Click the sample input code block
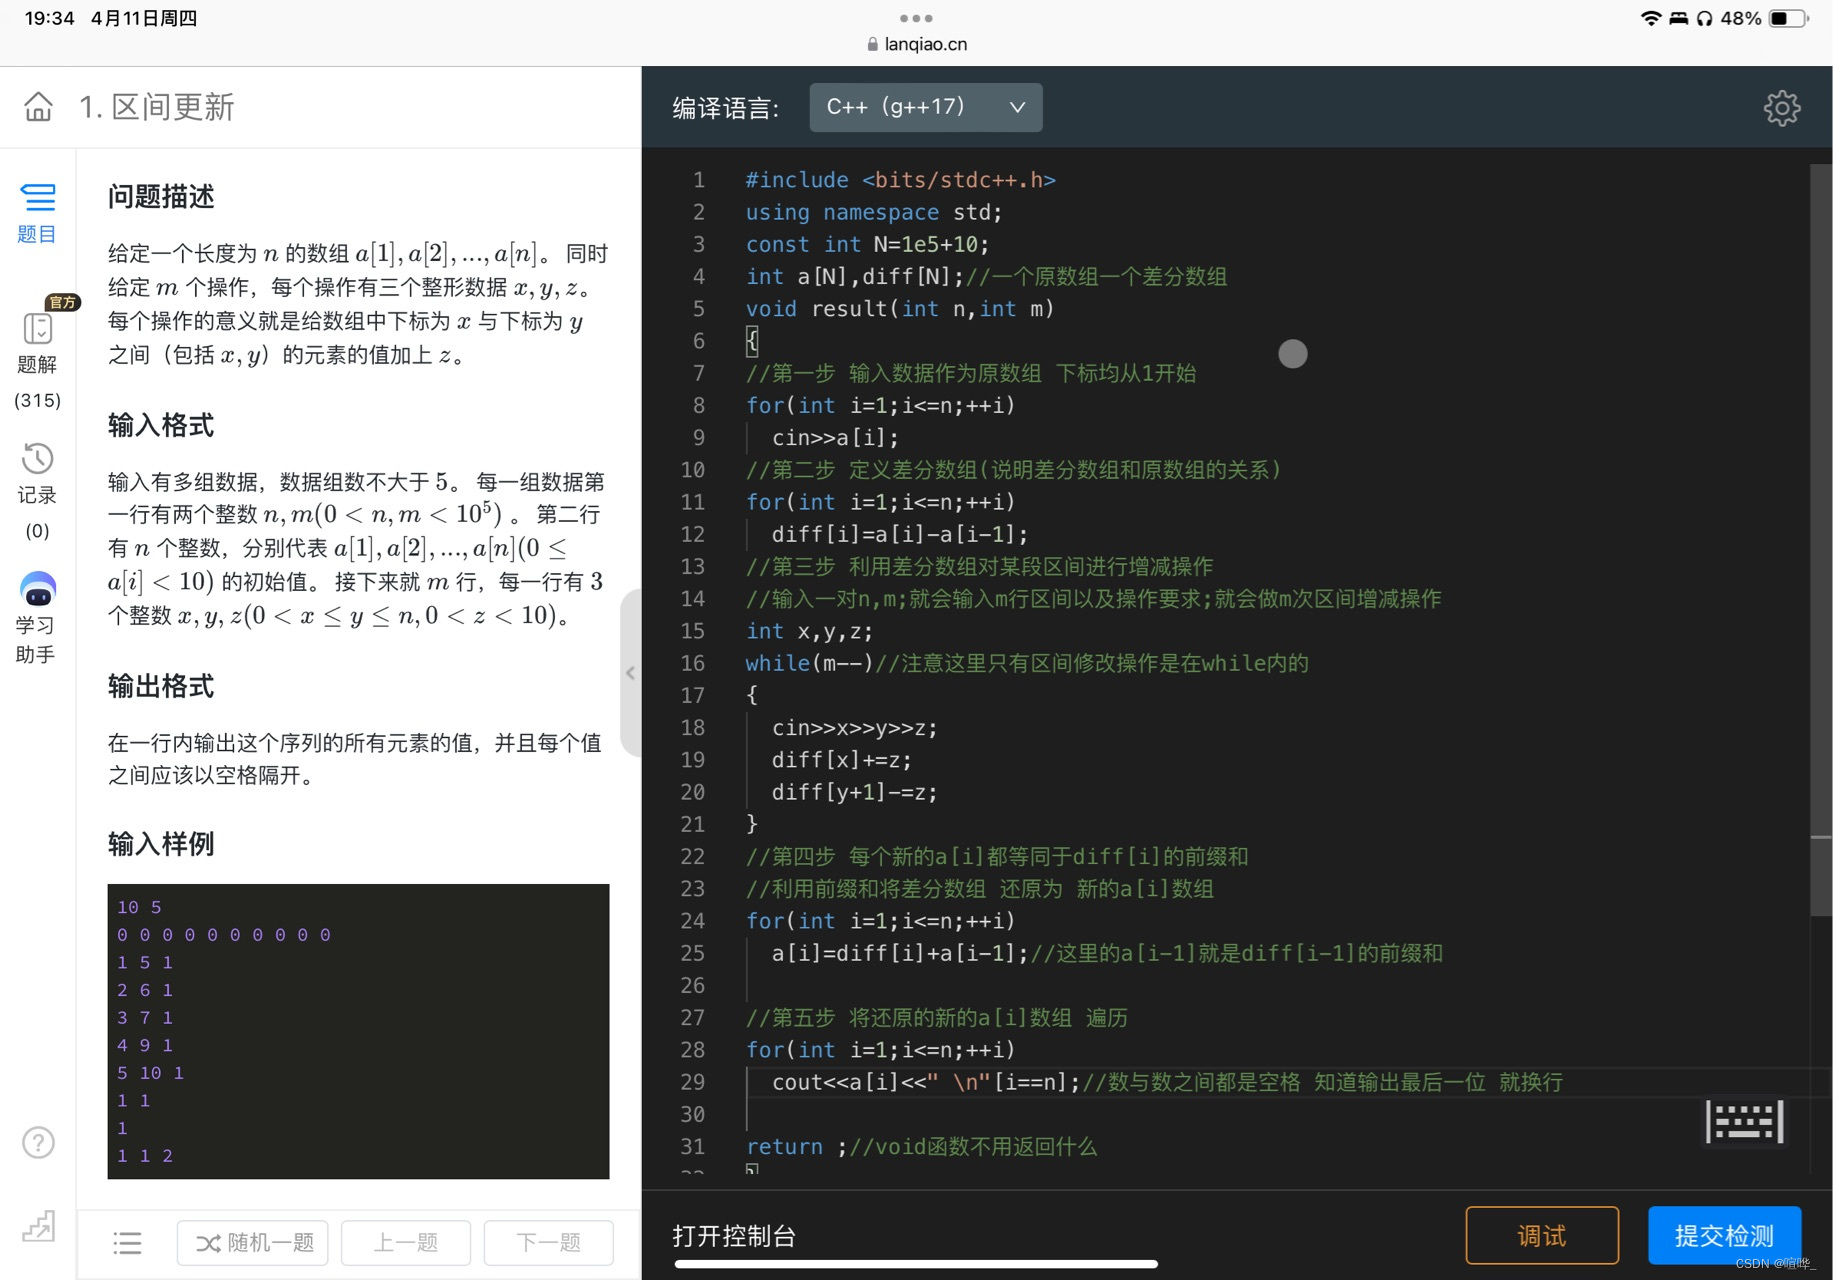The width and height of the screenshot is (1833, 1280). pyautogui.click(x=358, y=1031)
